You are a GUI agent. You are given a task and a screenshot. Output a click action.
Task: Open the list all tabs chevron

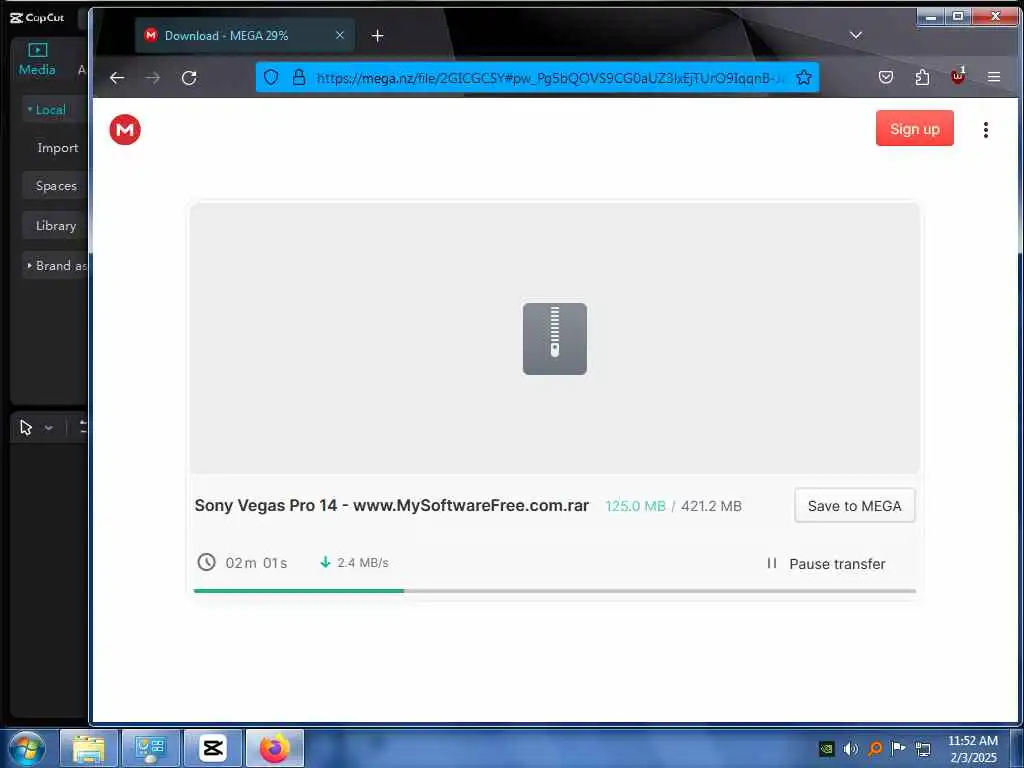click(x=856, y=35)
